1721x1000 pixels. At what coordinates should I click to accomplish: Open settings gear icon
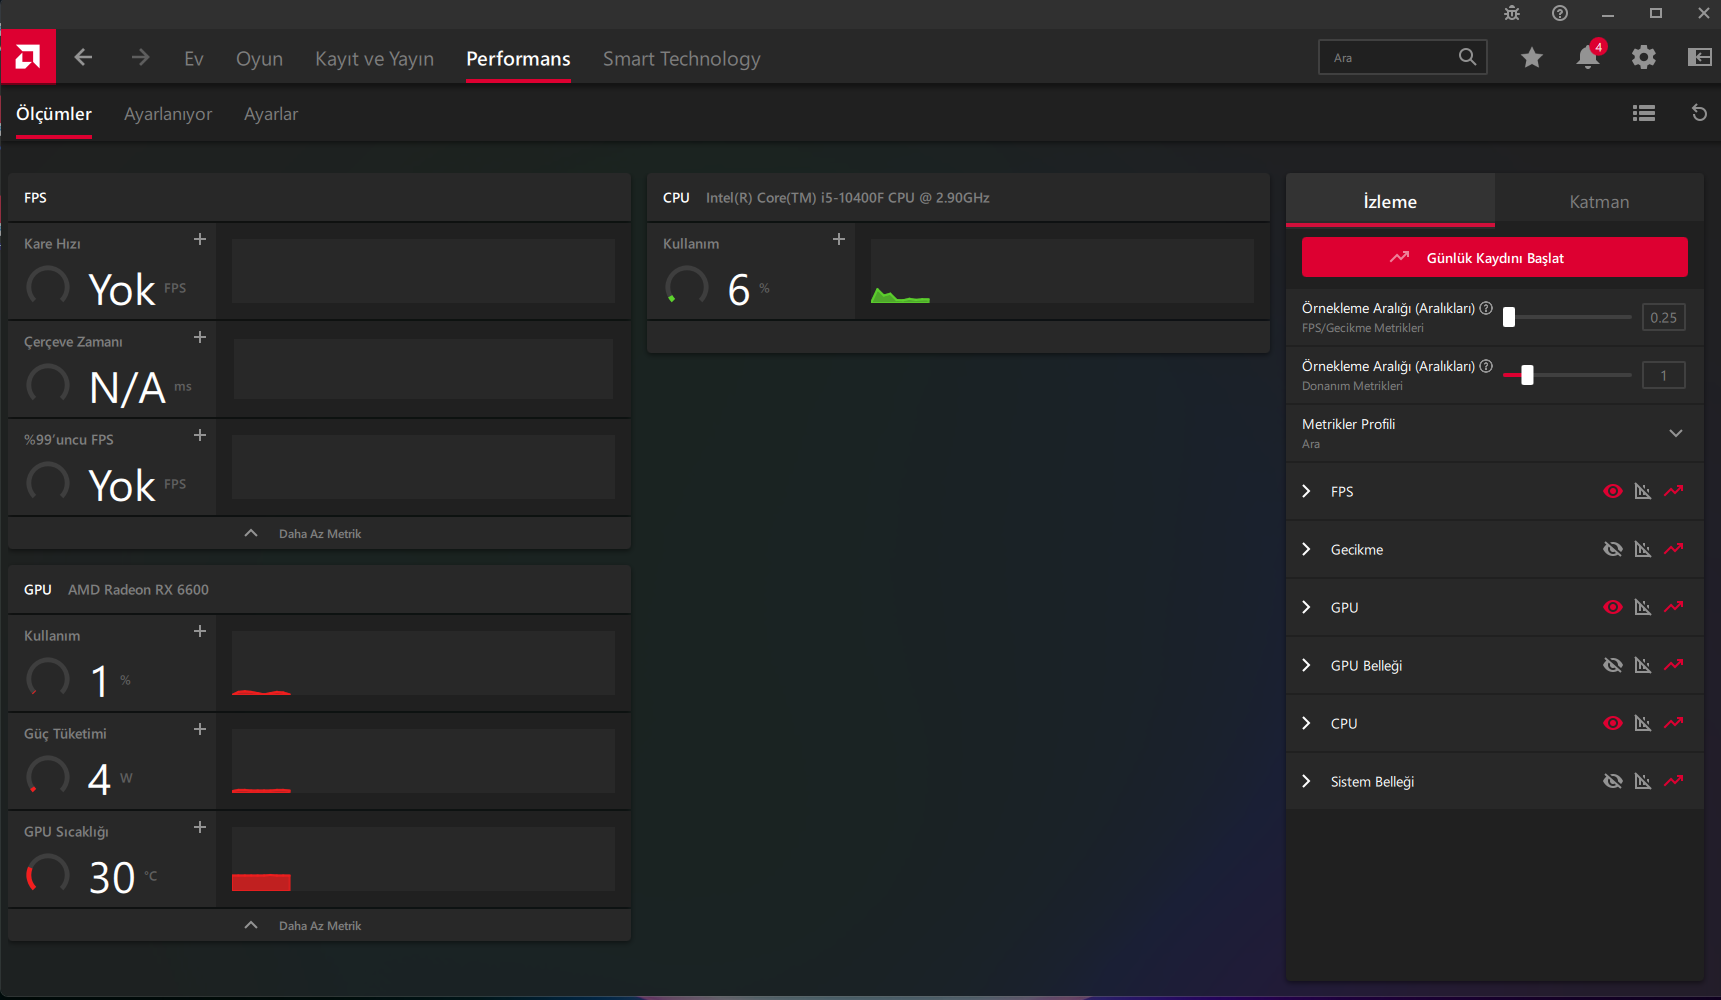pyautogui.click(x=1643, y=58)
